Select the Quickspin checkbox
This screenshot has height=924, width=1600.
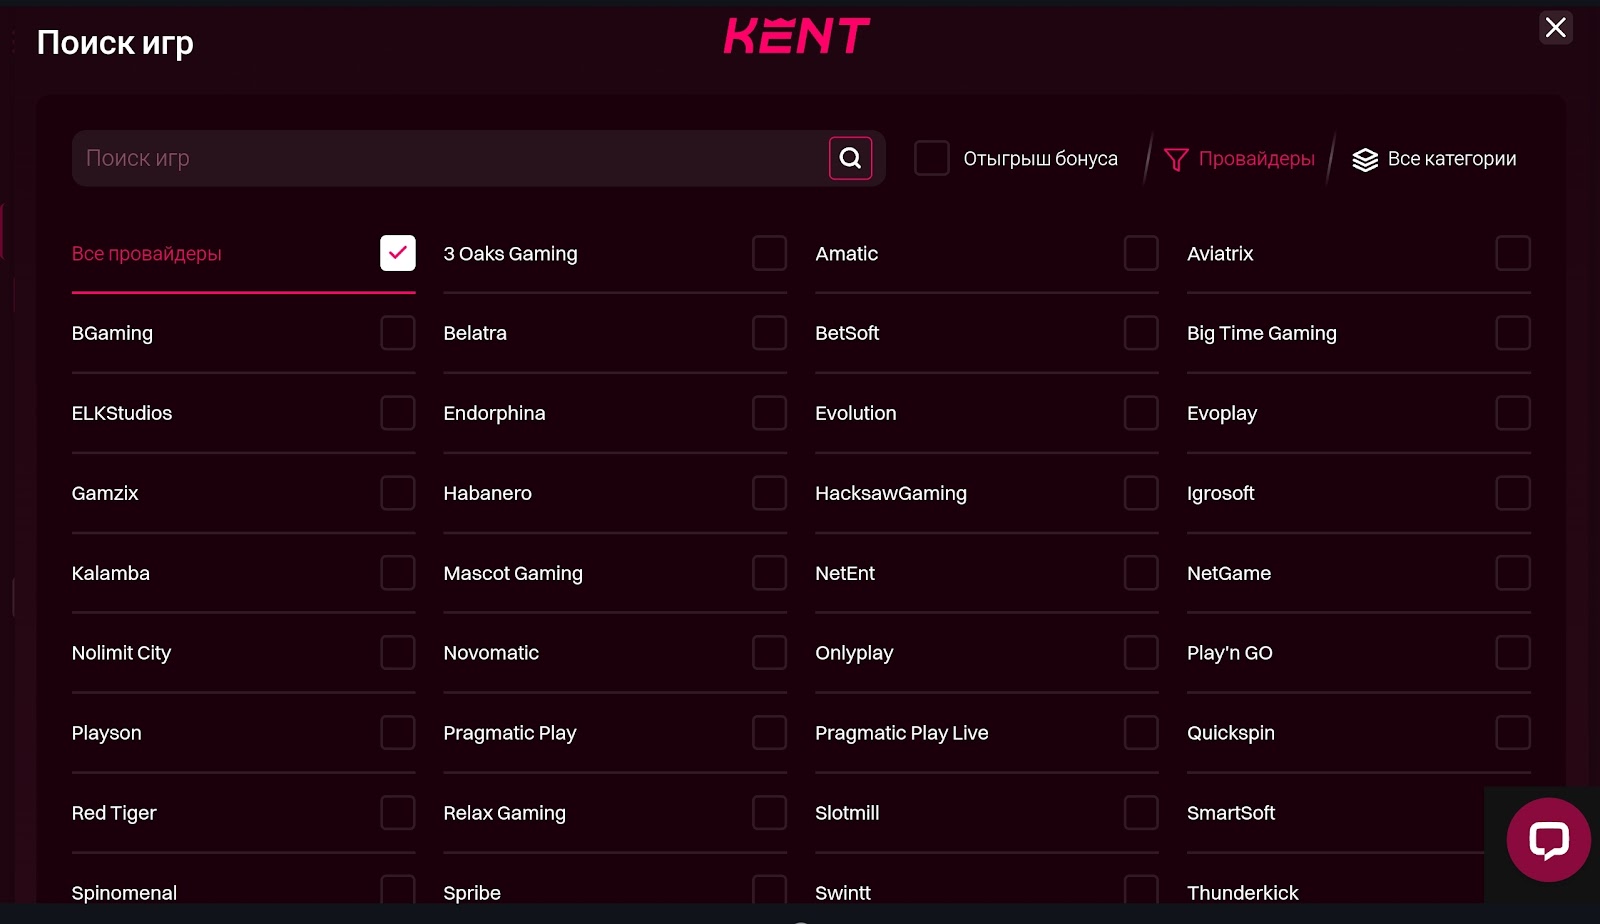pyautogui.click(x=1513, y=733)
